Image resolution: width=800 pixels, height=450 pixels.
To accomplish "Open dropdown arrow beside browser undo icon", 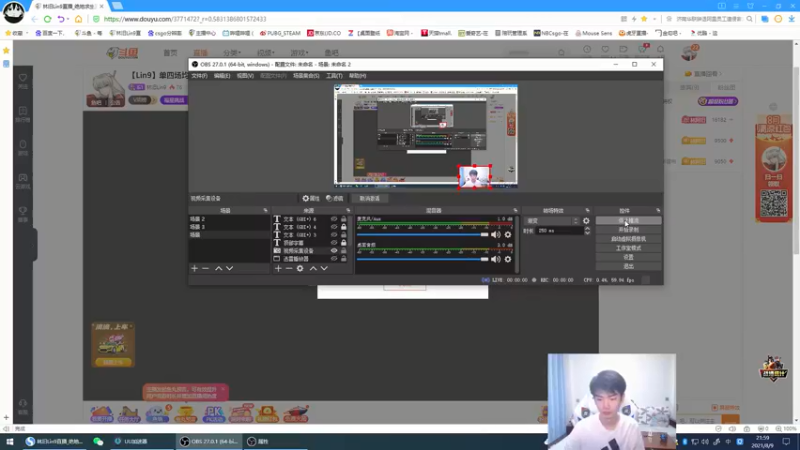I will pos(68,19).
